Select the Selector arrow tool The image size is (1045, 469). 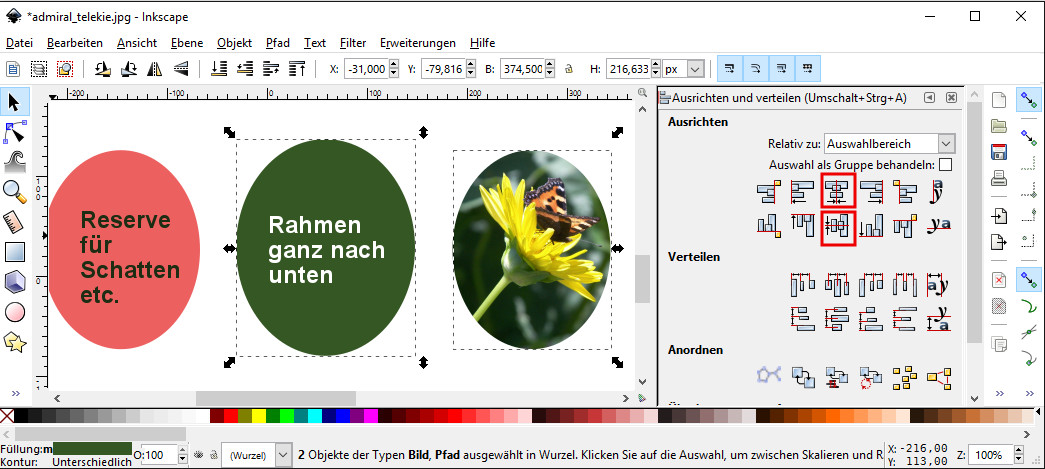point(14,103)
